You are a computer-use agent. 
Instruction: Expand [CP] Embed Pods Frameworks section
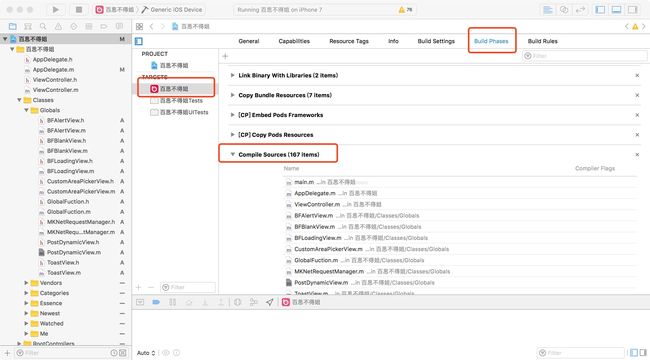click(x=233, y=115)
